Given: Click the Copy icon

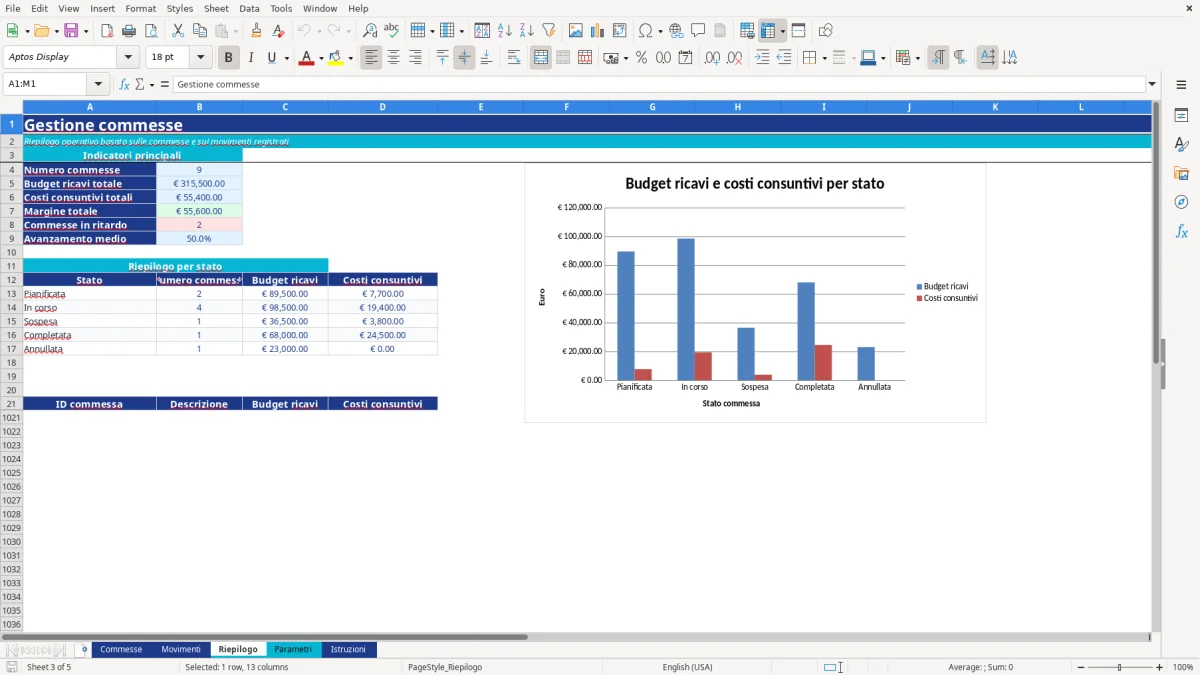Looking at the screenshot, I should pyautogui.click(x=199, y=31).
